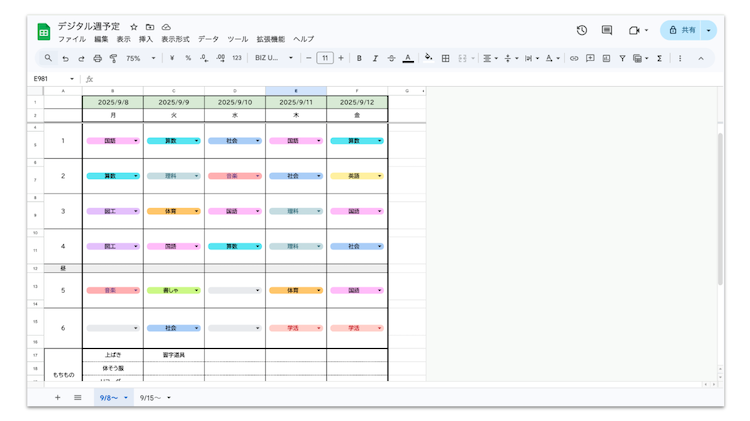Open the BIZ U... font dropdown
This screenshot has height=421, width=750.
click(273, 59)
